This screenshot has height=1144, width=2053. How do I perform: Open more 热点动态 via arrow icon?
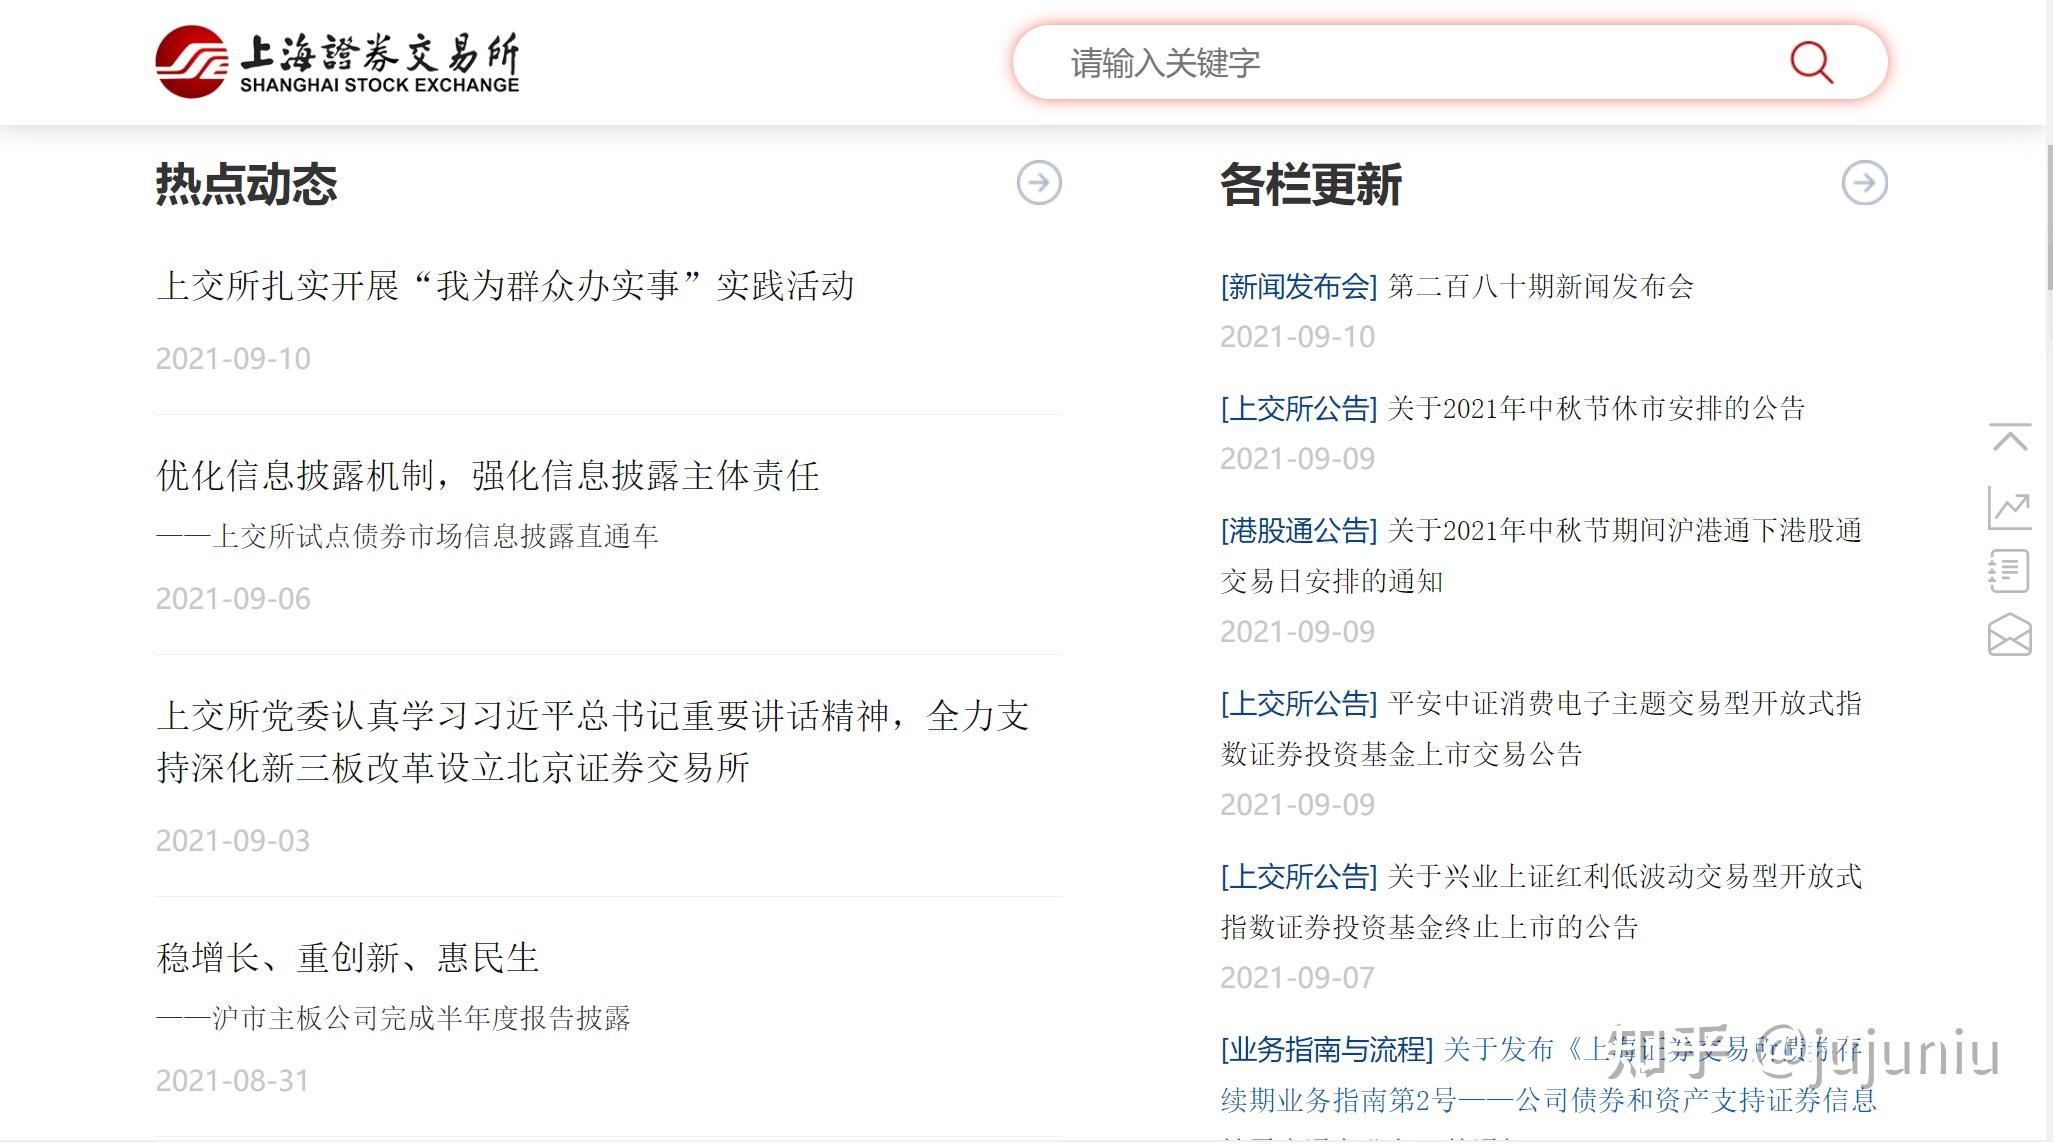tap(1039, 183)
